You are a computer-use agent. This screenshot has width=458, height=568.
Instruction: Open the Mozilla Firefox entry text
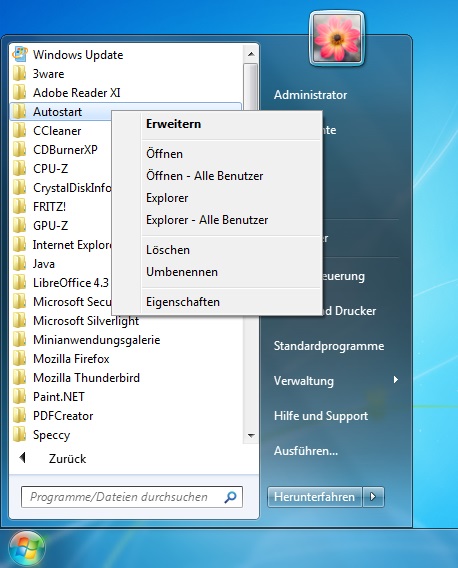[x=71, y=359]
